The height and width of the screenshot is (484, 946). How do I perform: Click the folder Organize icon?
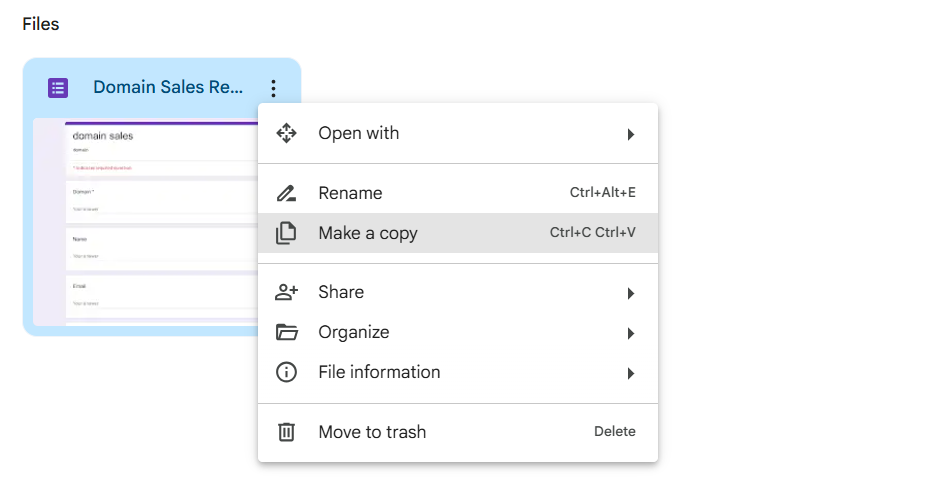286,332
